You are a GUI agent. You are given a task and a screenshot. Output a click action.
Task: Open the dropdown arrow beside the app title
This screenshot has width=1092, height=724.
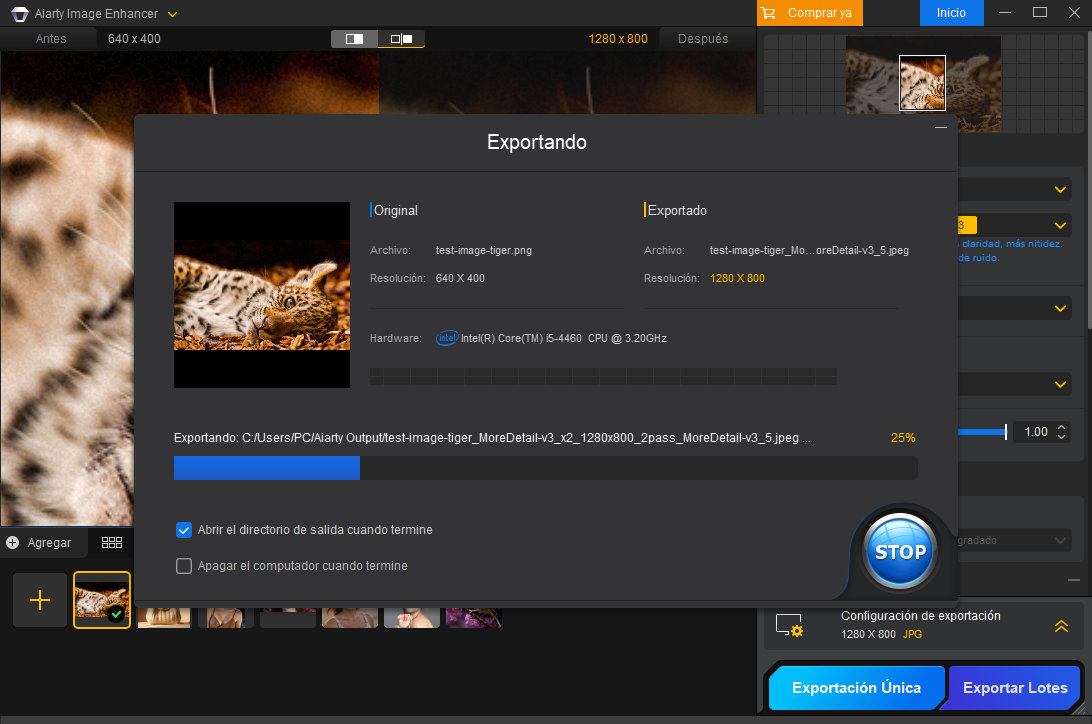[173, 14]
